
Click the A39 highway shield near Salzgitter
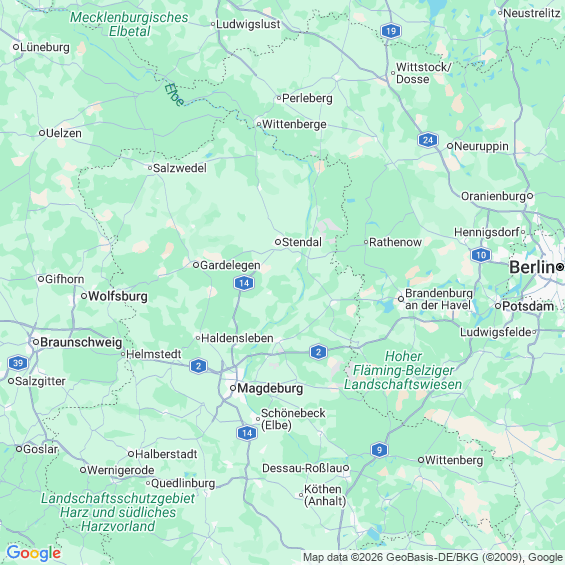[18, 363]
